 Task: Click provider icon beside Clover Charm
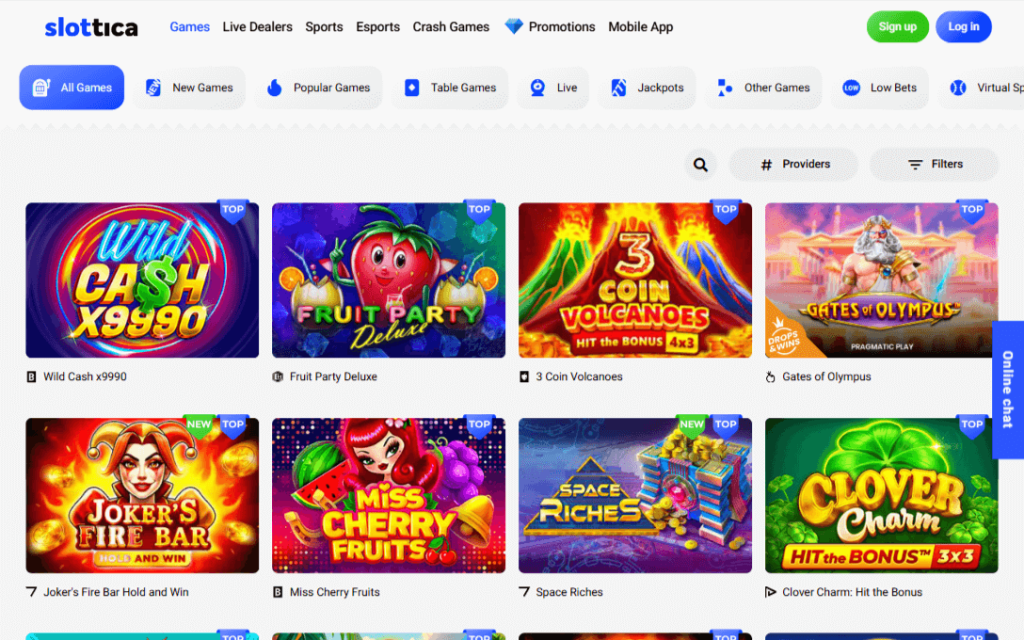[x=770, y=592]
